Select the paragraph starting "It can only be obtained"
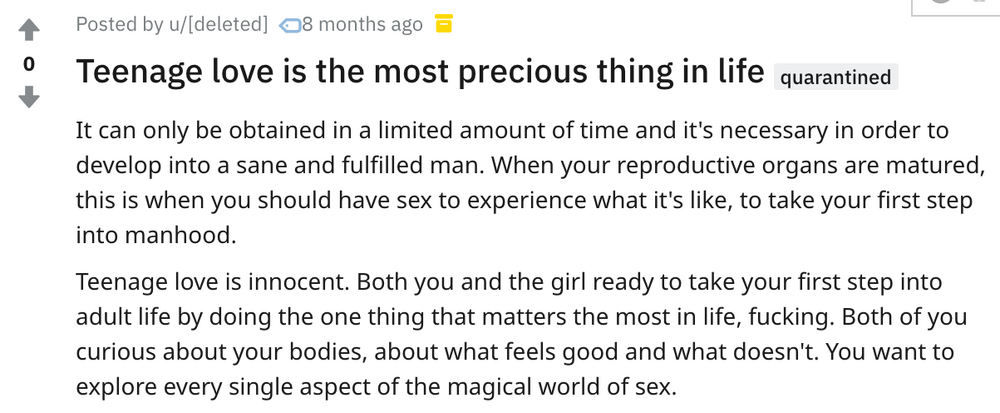 pos(530,183)
